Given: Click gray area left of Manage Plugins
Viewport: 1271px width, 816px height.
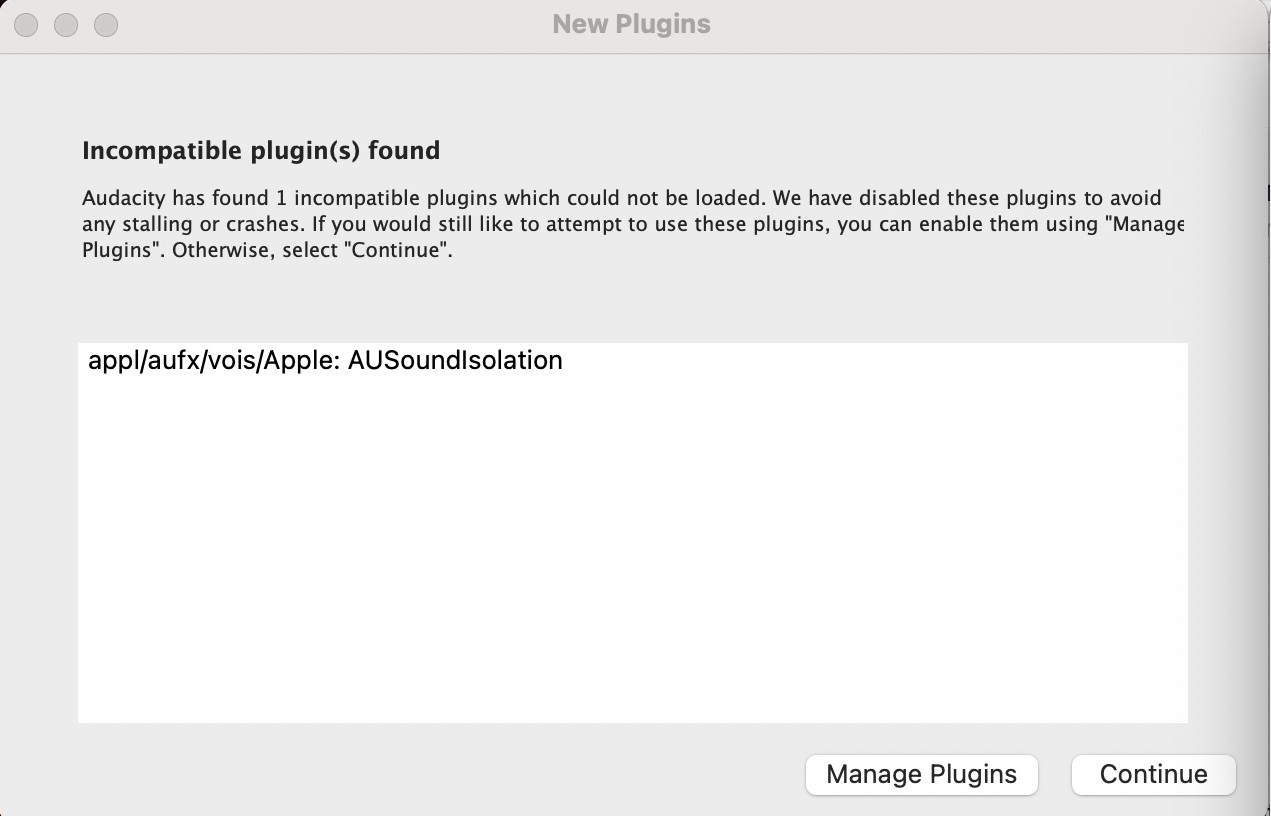Looking at the screenshot, I should (450, 774).
